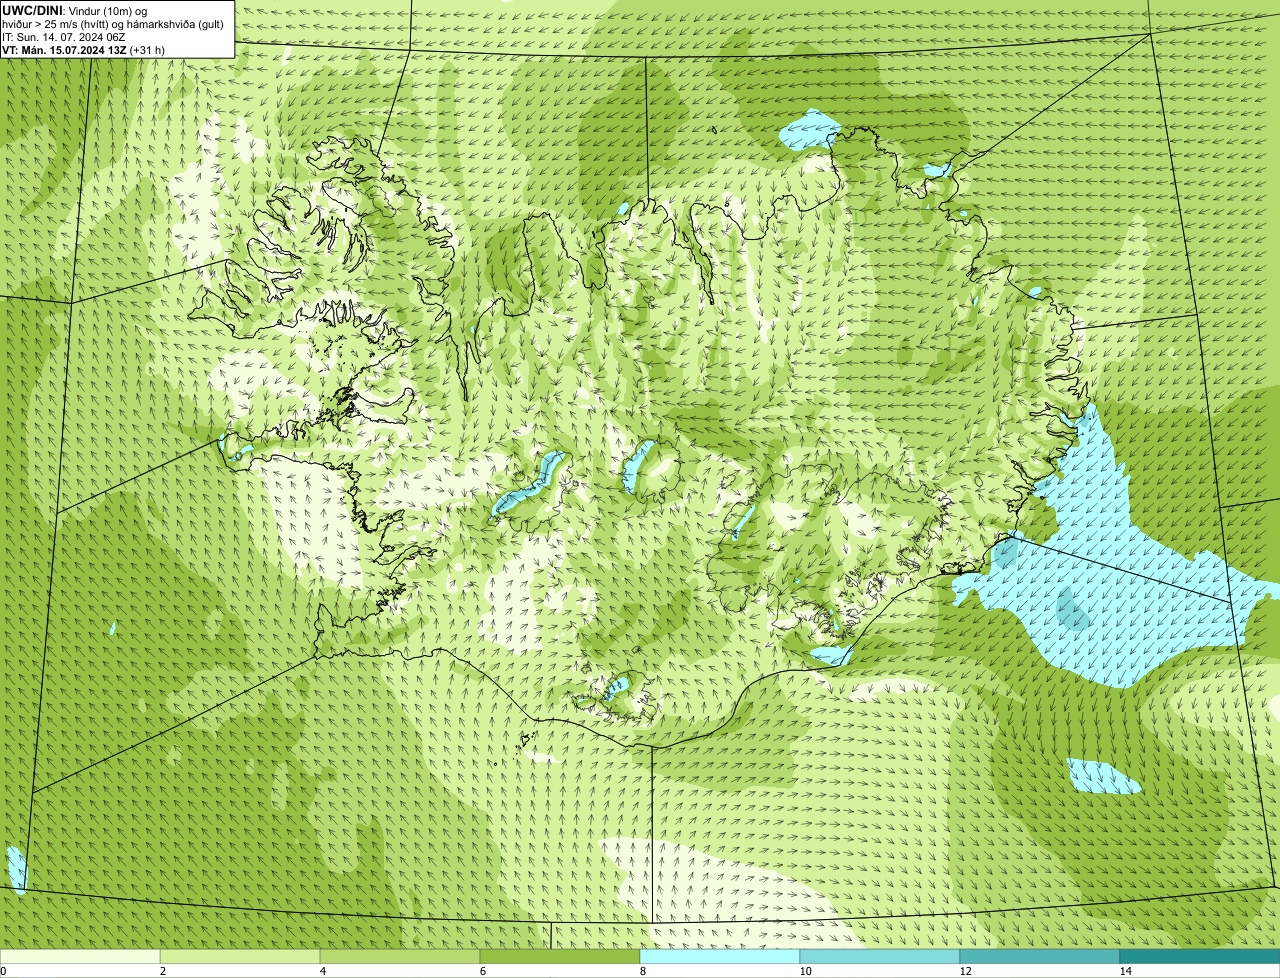Image resolution: width=1280 pixels, height=978 pixels.
Task: Click the 2–4 m/s light green legend segment
Action: point(240,956)
